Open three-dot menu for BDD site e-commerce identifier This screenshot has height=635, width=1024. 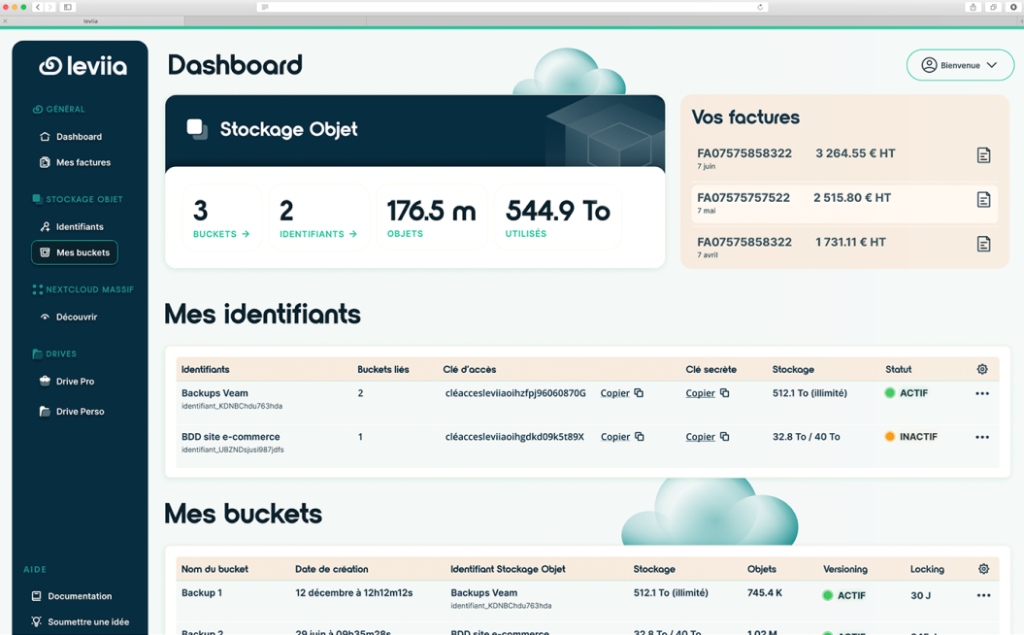pyautogui.click(x=982, y=437)
